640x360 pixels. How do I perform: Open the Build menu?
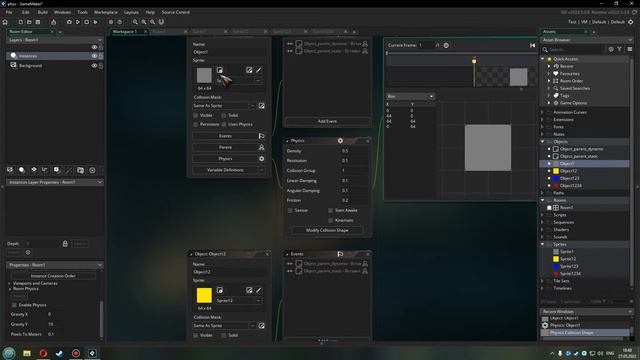(42, 12)
